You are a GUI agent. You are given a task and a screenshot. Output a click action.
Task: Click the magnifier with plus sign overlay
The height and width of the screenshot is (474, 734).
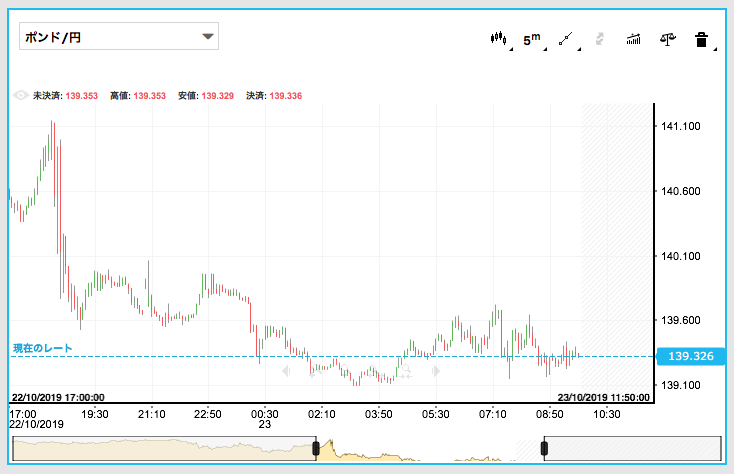(316, 371)
